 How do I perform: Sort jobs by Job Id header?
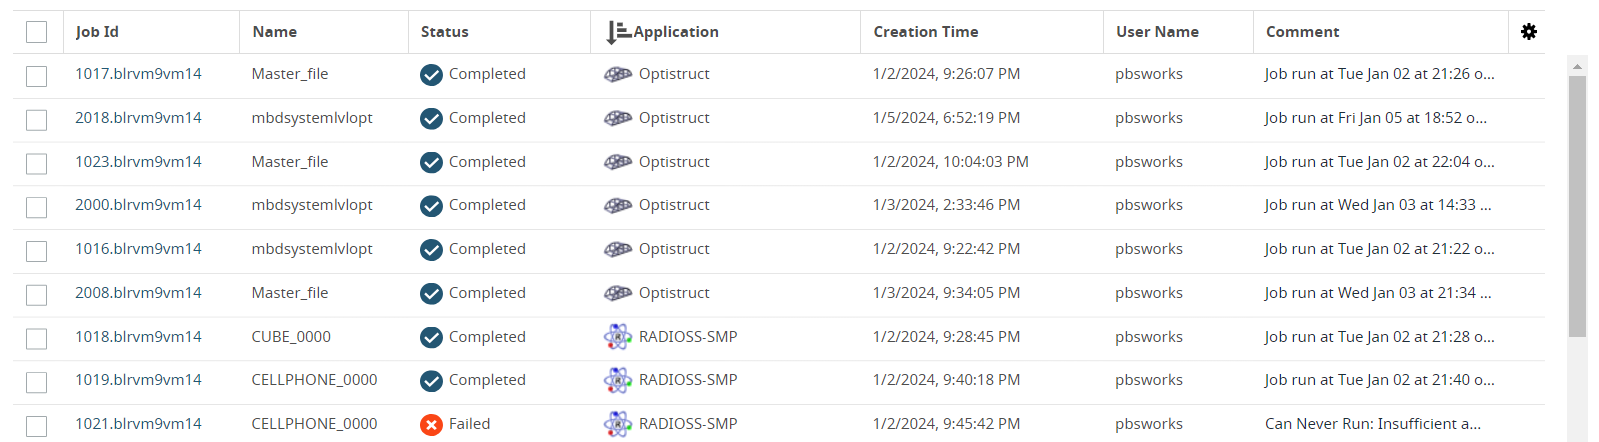[x=97, y=32]
